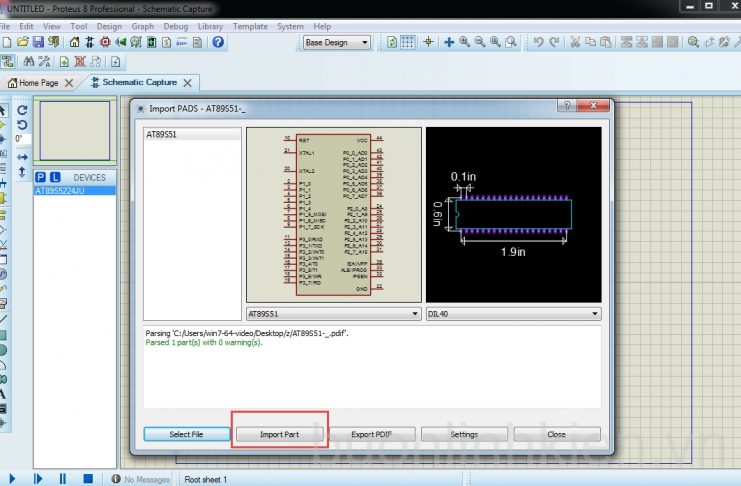Select AT89S5224JU in the devices list
This screenshot has width=741, height=486.
coord(75,191)
